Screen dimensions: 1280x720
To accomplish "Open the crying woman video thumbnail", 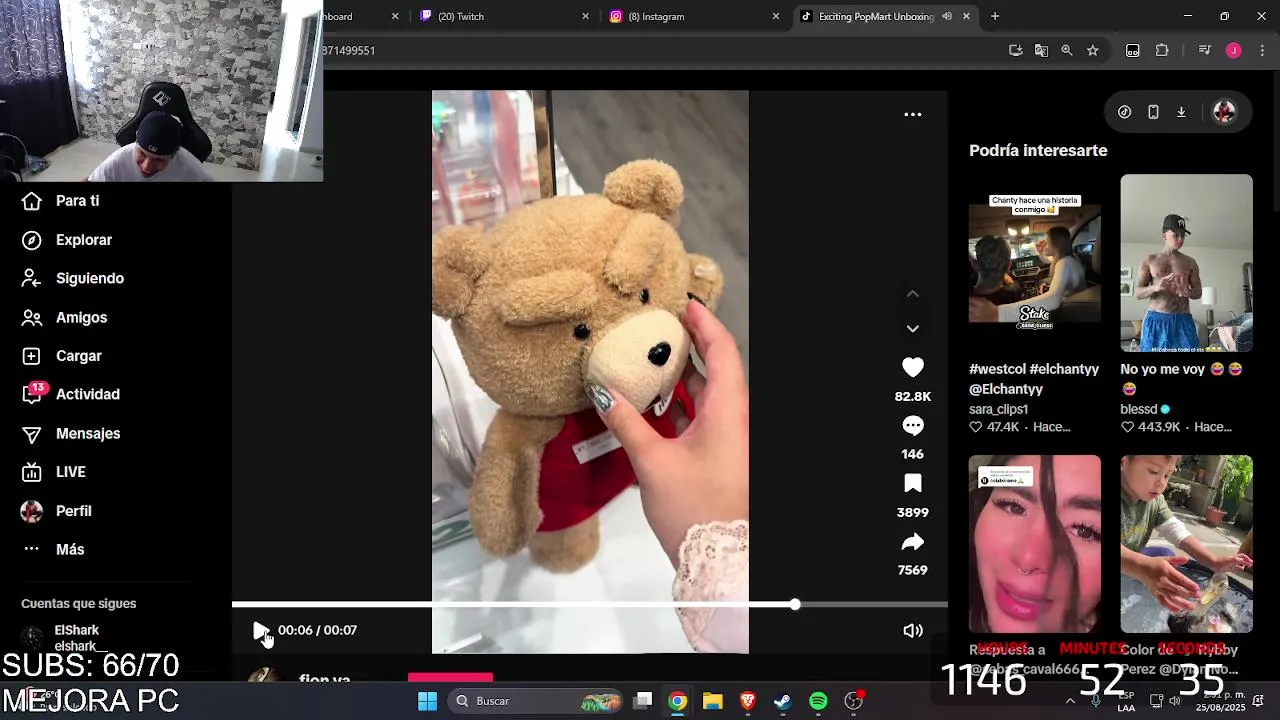I will (x=1034, y=544).
